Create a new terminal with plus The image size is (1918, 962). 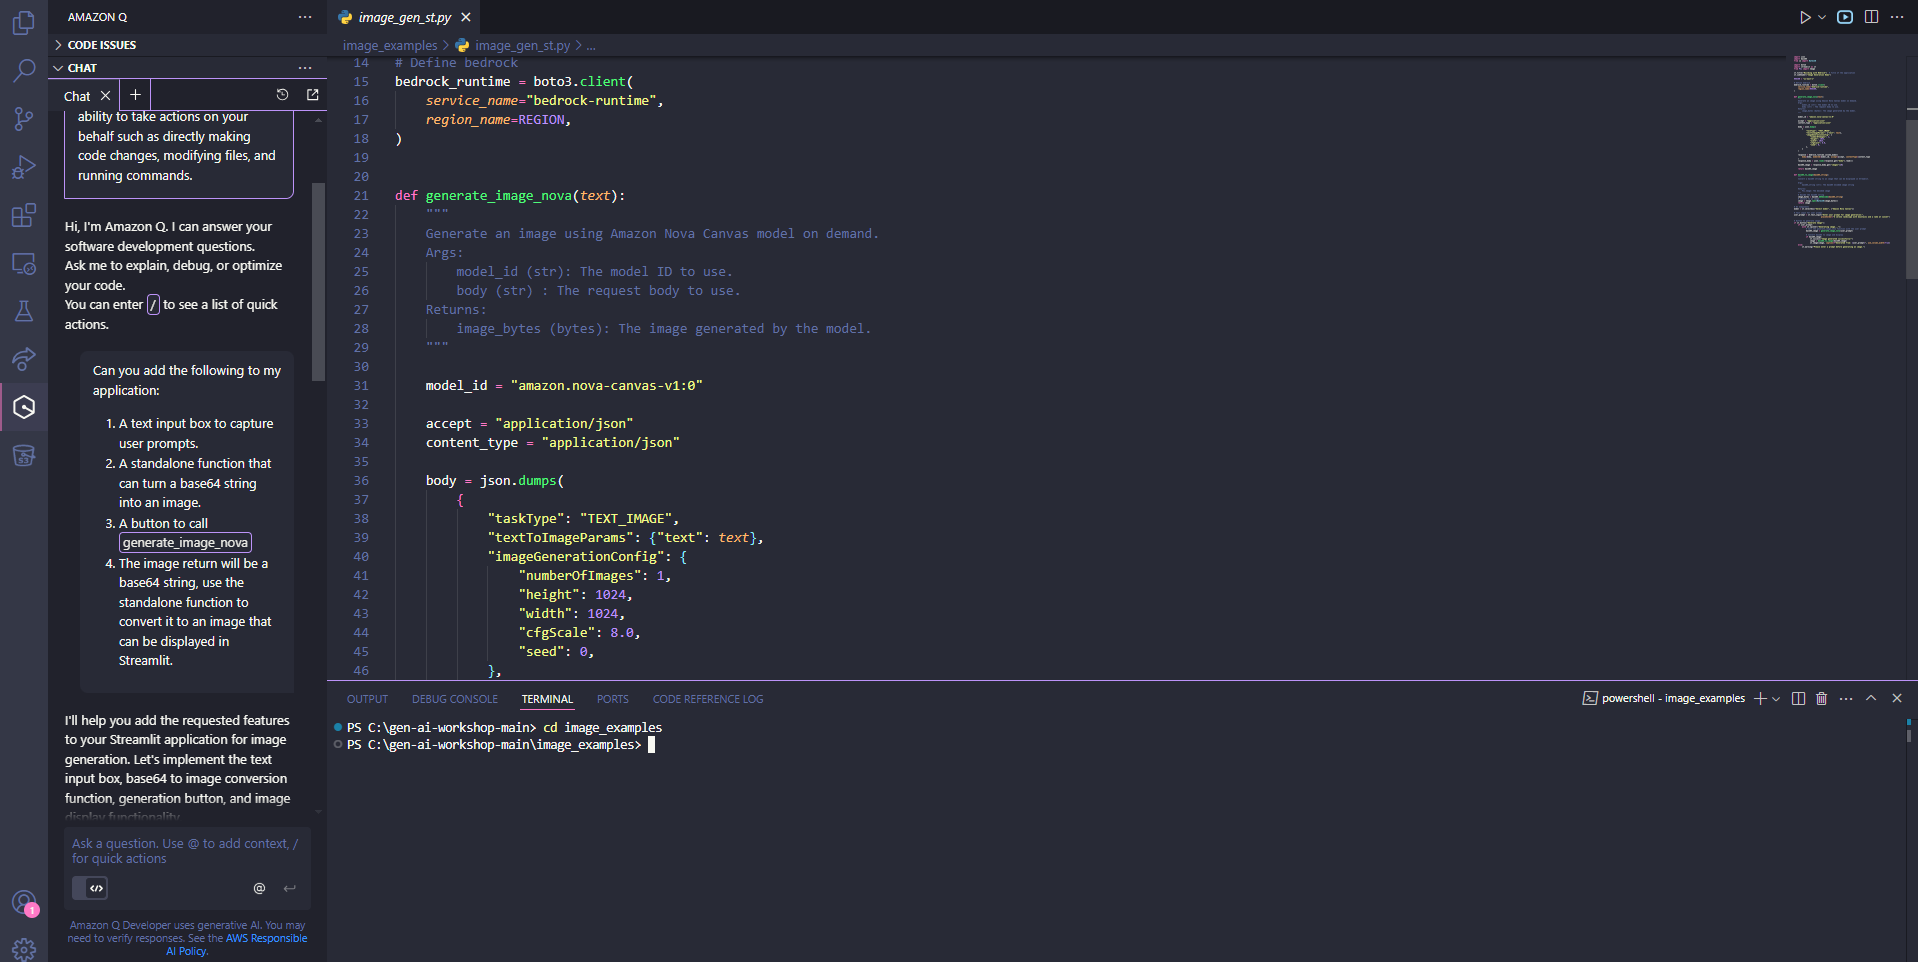pos(1760,698)
